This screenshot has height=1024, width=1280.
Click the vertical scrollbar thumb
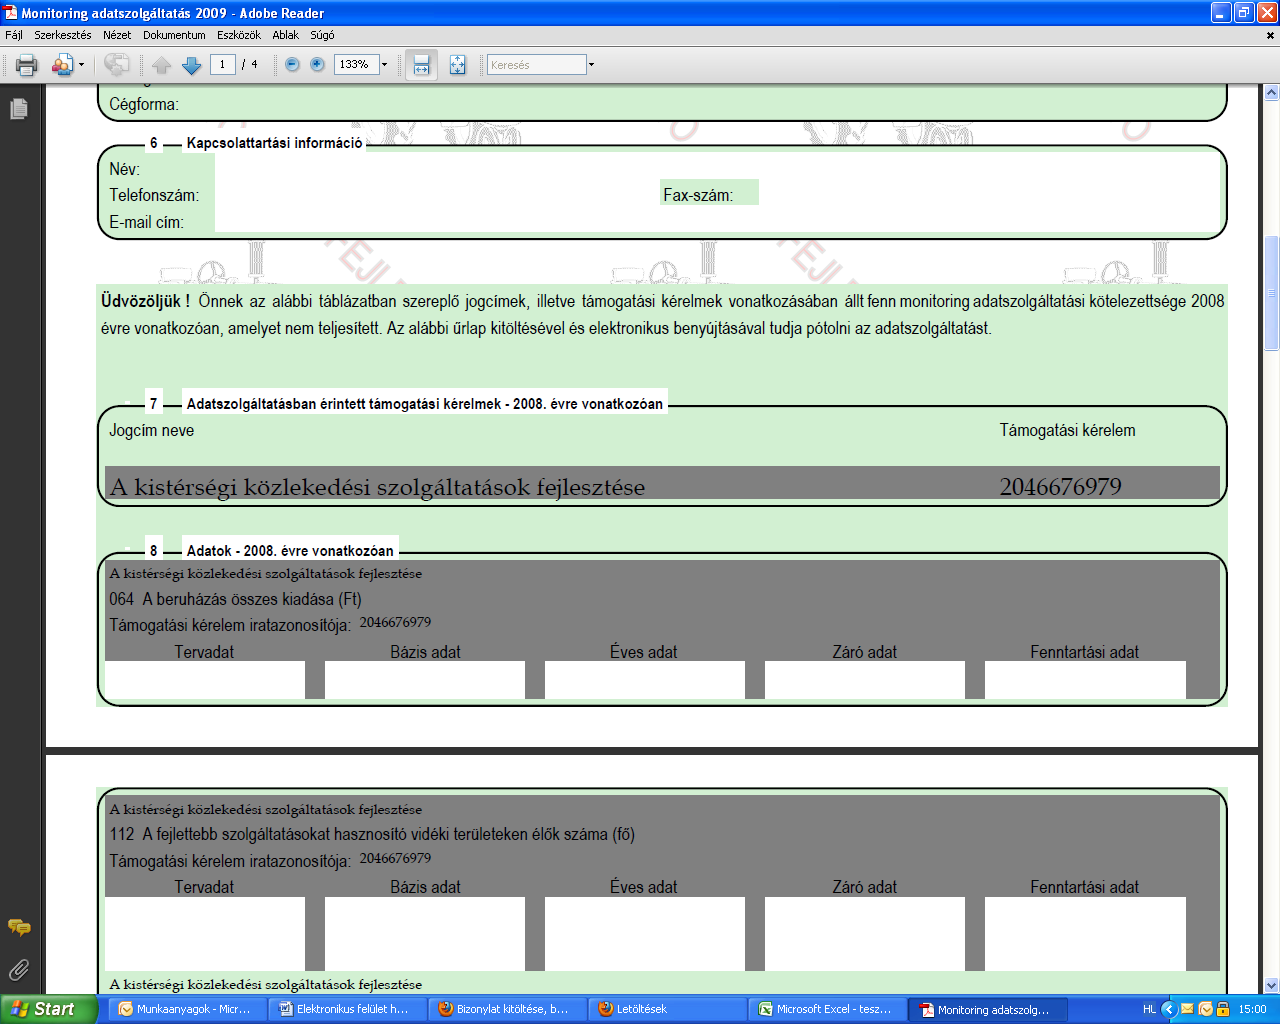point(1271,293)
